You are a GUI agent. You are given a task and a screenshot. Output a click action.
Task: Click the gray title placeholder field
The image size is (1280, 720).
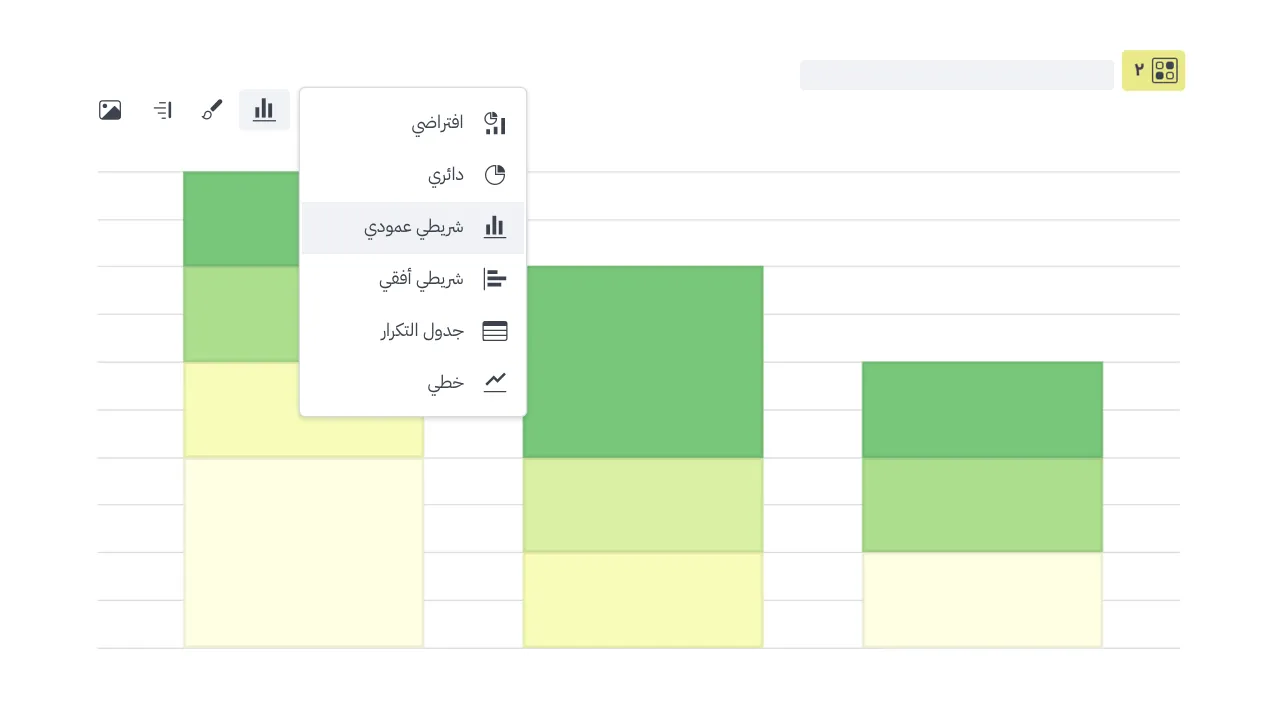tap(956, 75)
